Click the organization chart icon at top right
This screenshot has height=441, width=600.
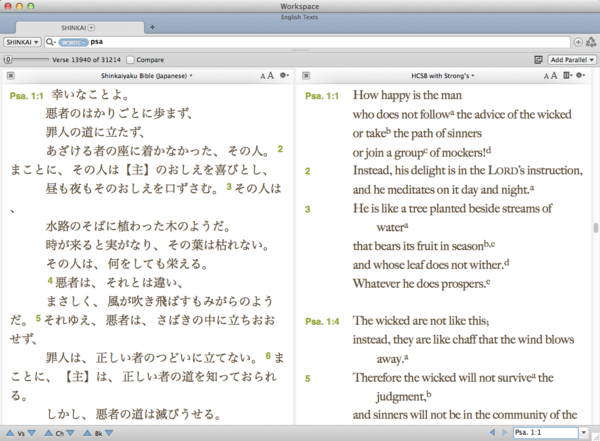pyautogui.click(x=591, y=42)
